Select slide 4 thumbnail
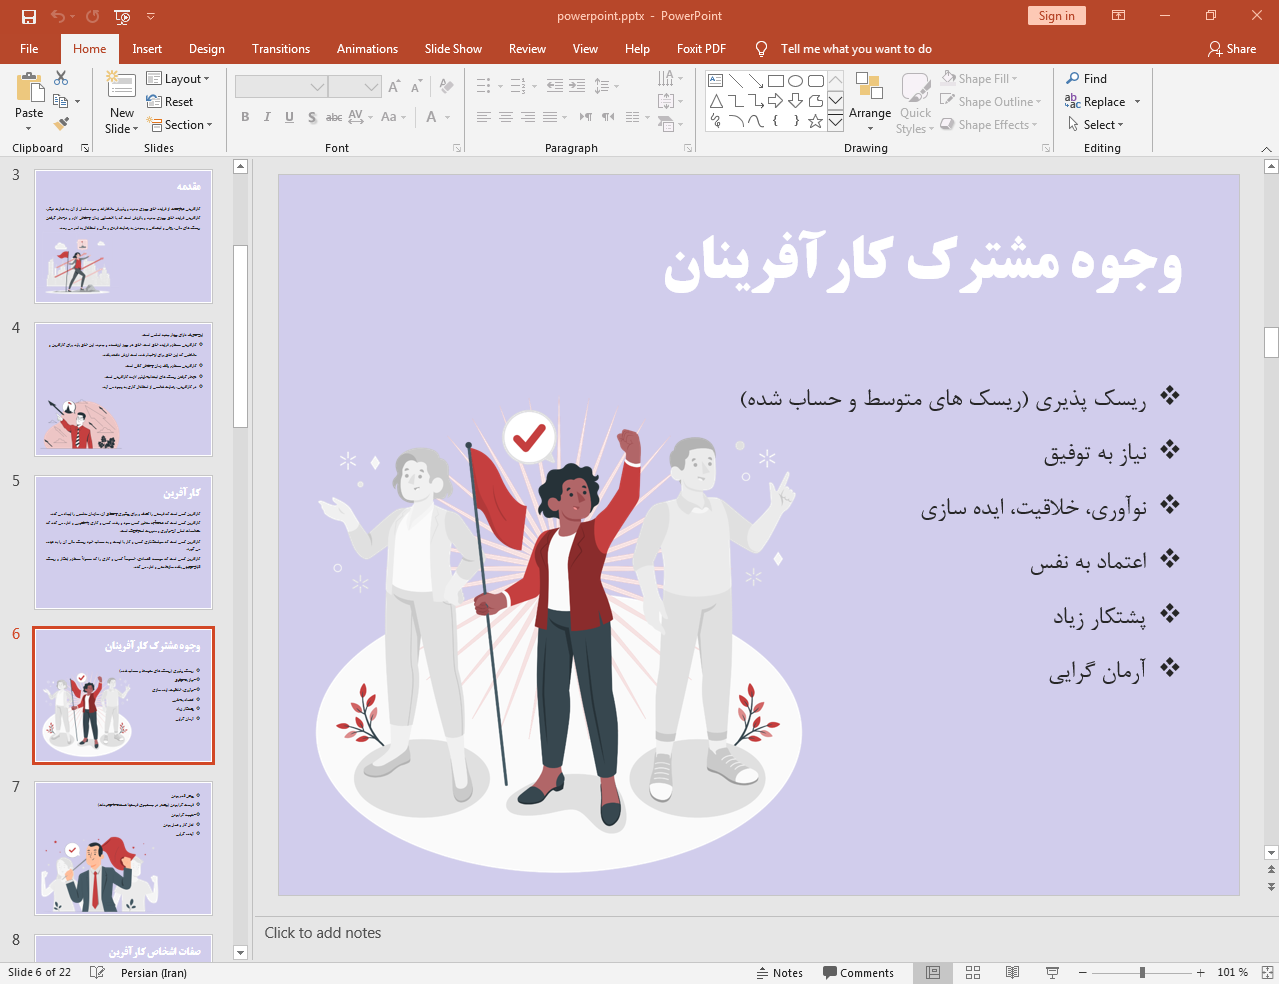Viewport: 1279px width, 984px height. 123,389
